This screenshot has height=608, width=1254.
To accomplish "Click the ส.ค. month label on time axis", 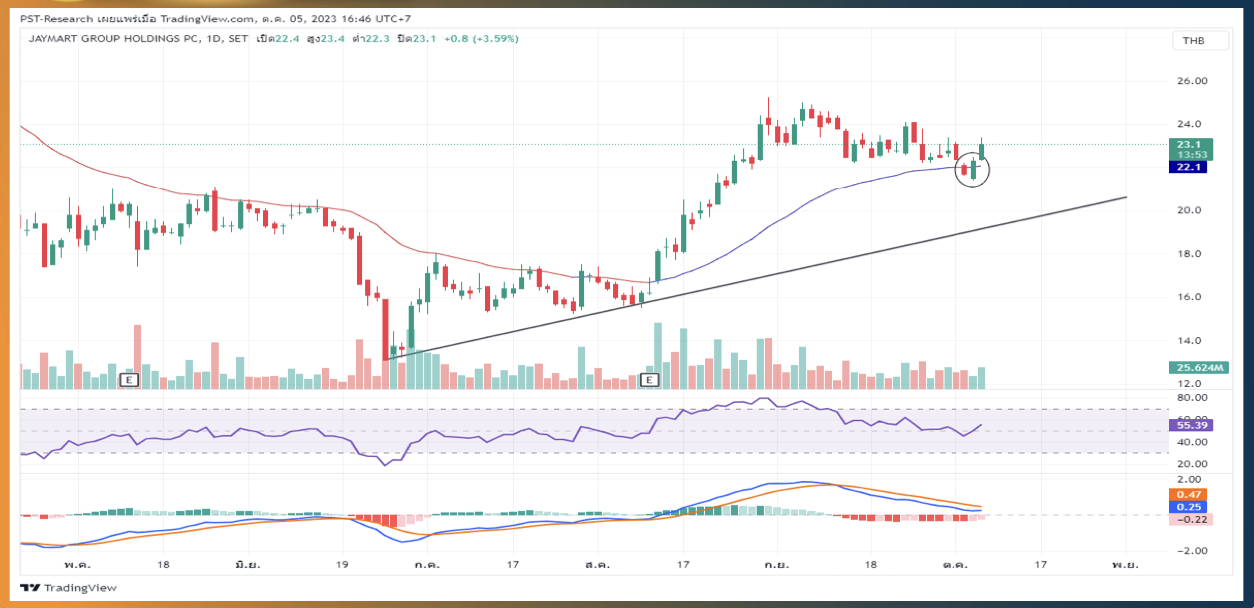I will point(598,564).
